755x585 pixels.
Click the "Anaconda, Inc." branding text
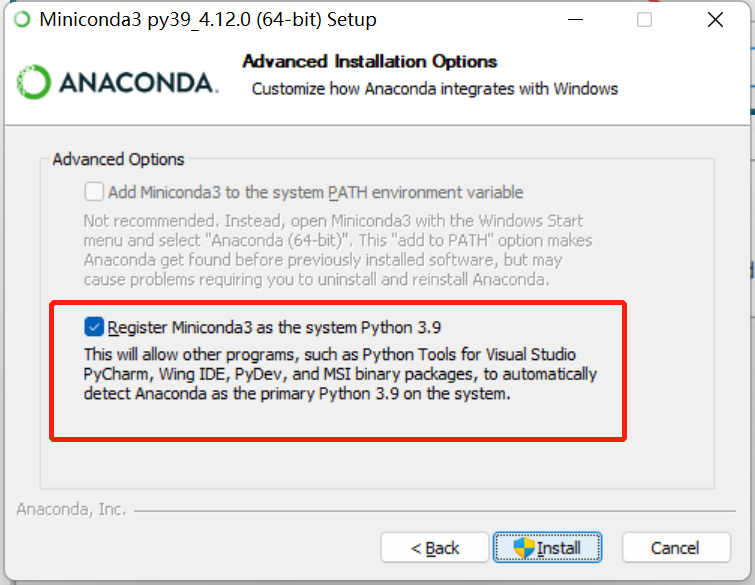tap(71, 510)
